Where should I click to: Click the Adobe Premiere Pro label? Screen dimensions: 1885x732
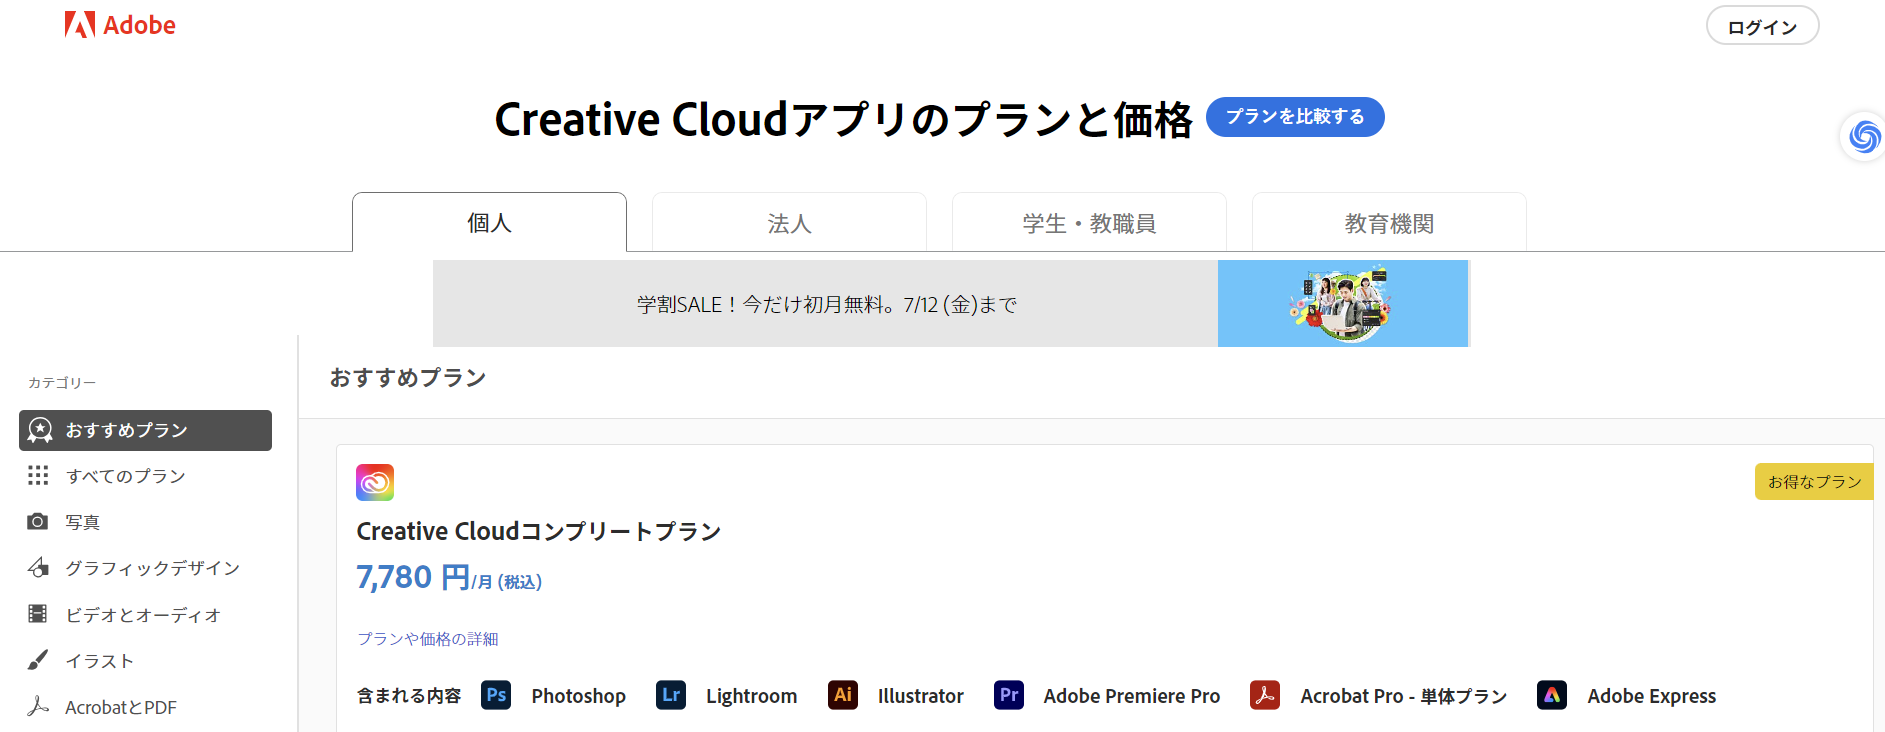coord(1132,696)
